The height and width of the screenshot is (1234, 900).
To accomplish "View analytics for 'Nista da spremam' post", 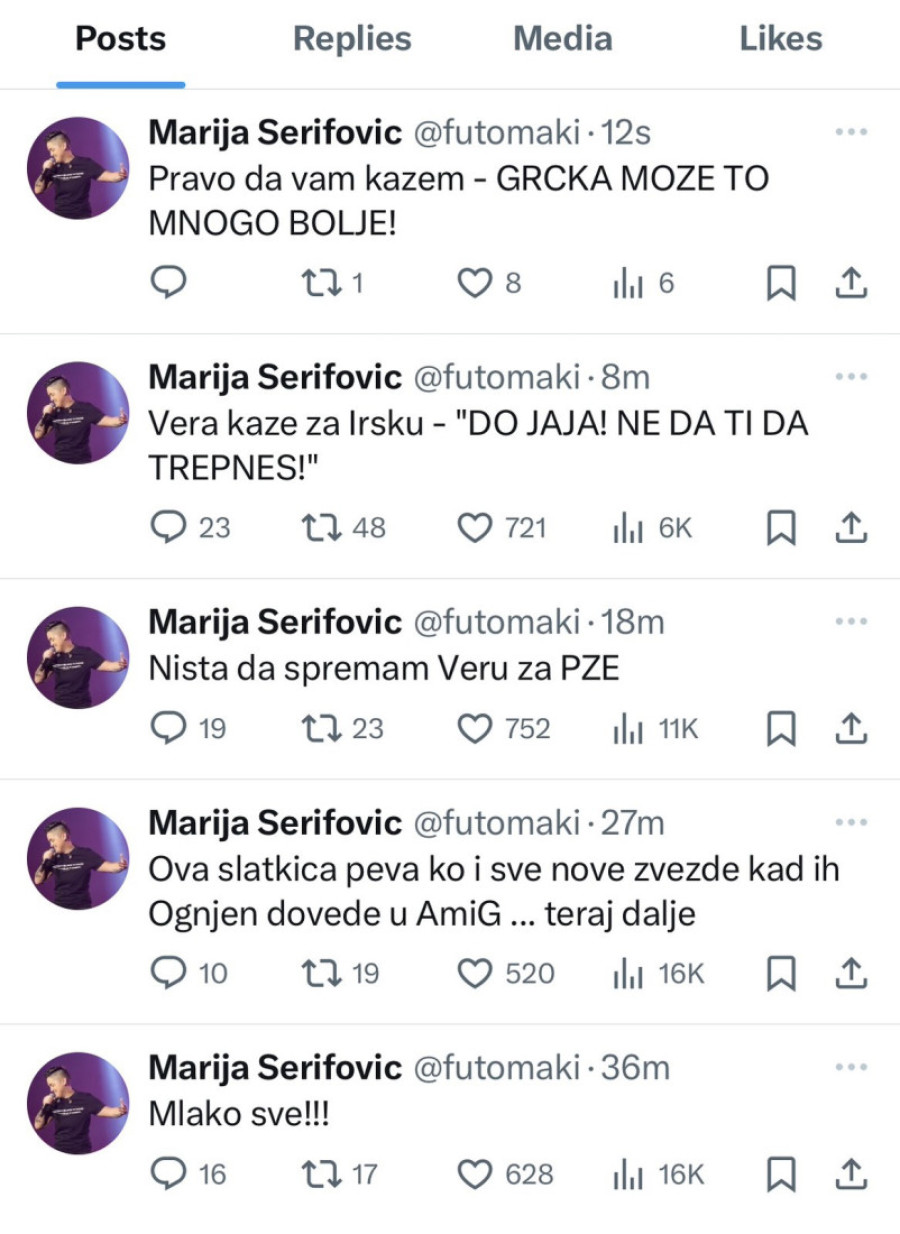I will [x=626, y=728].
